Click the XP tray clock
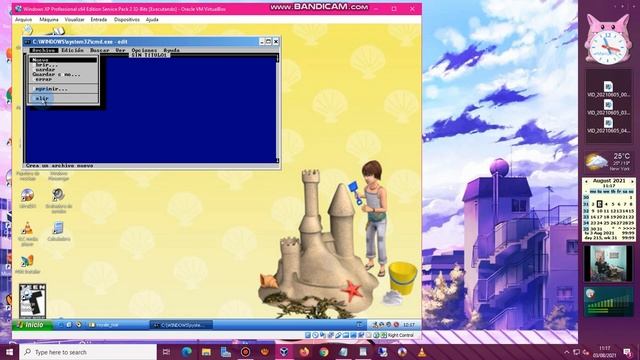The width and height of the screenshot is (640, 360). (409, 325)
